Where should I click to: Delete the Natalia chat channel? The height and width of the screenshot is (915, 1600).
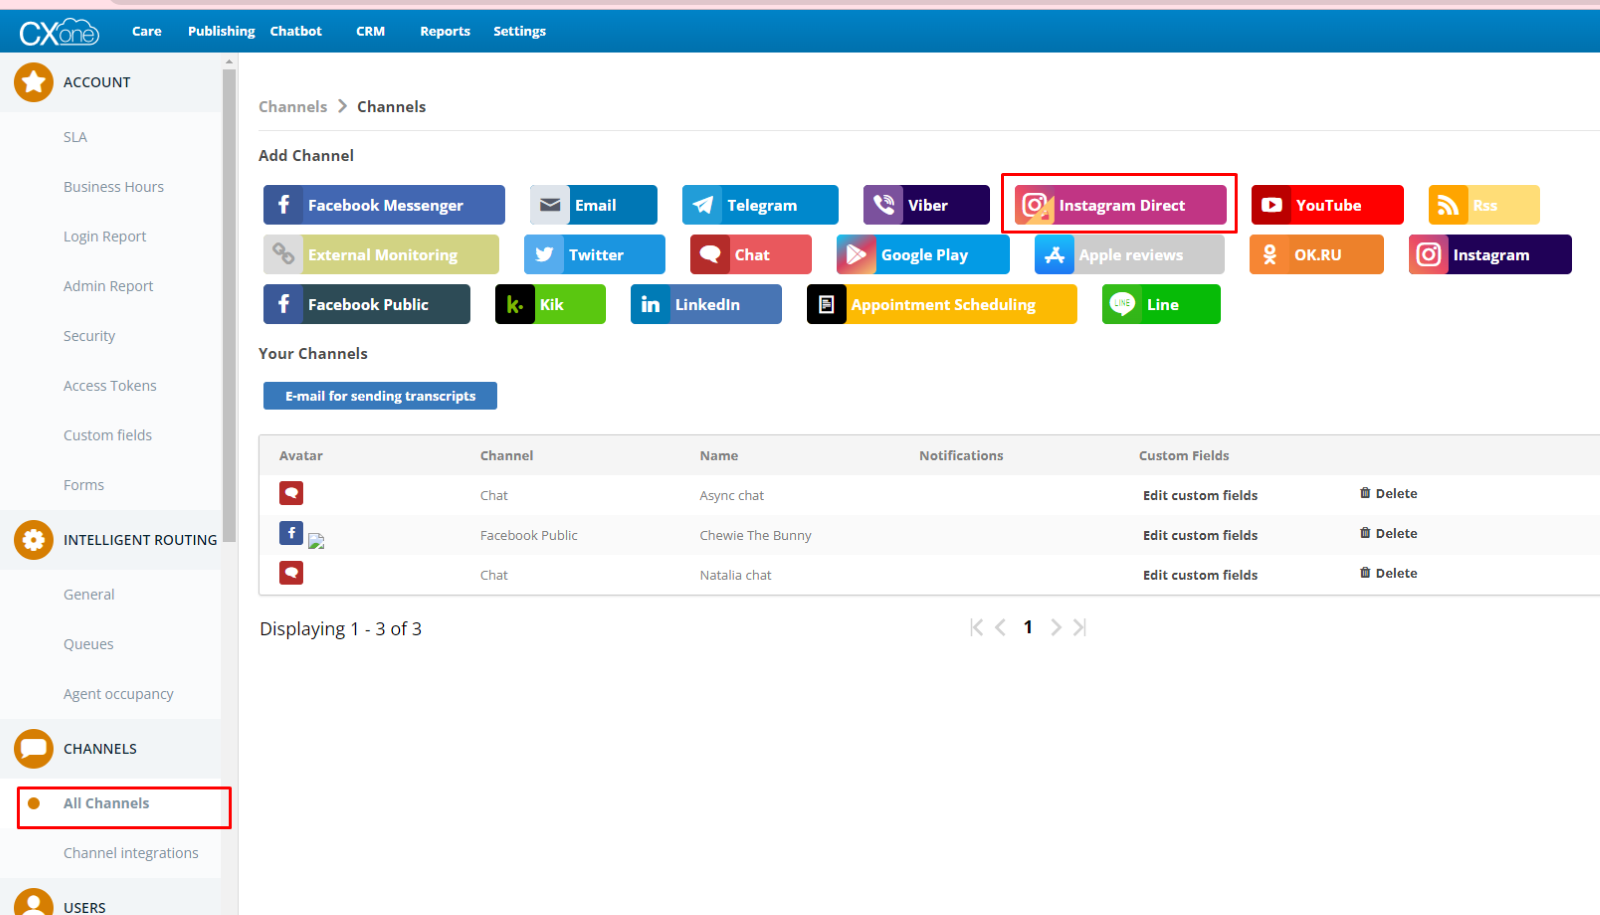point(1388,573)
